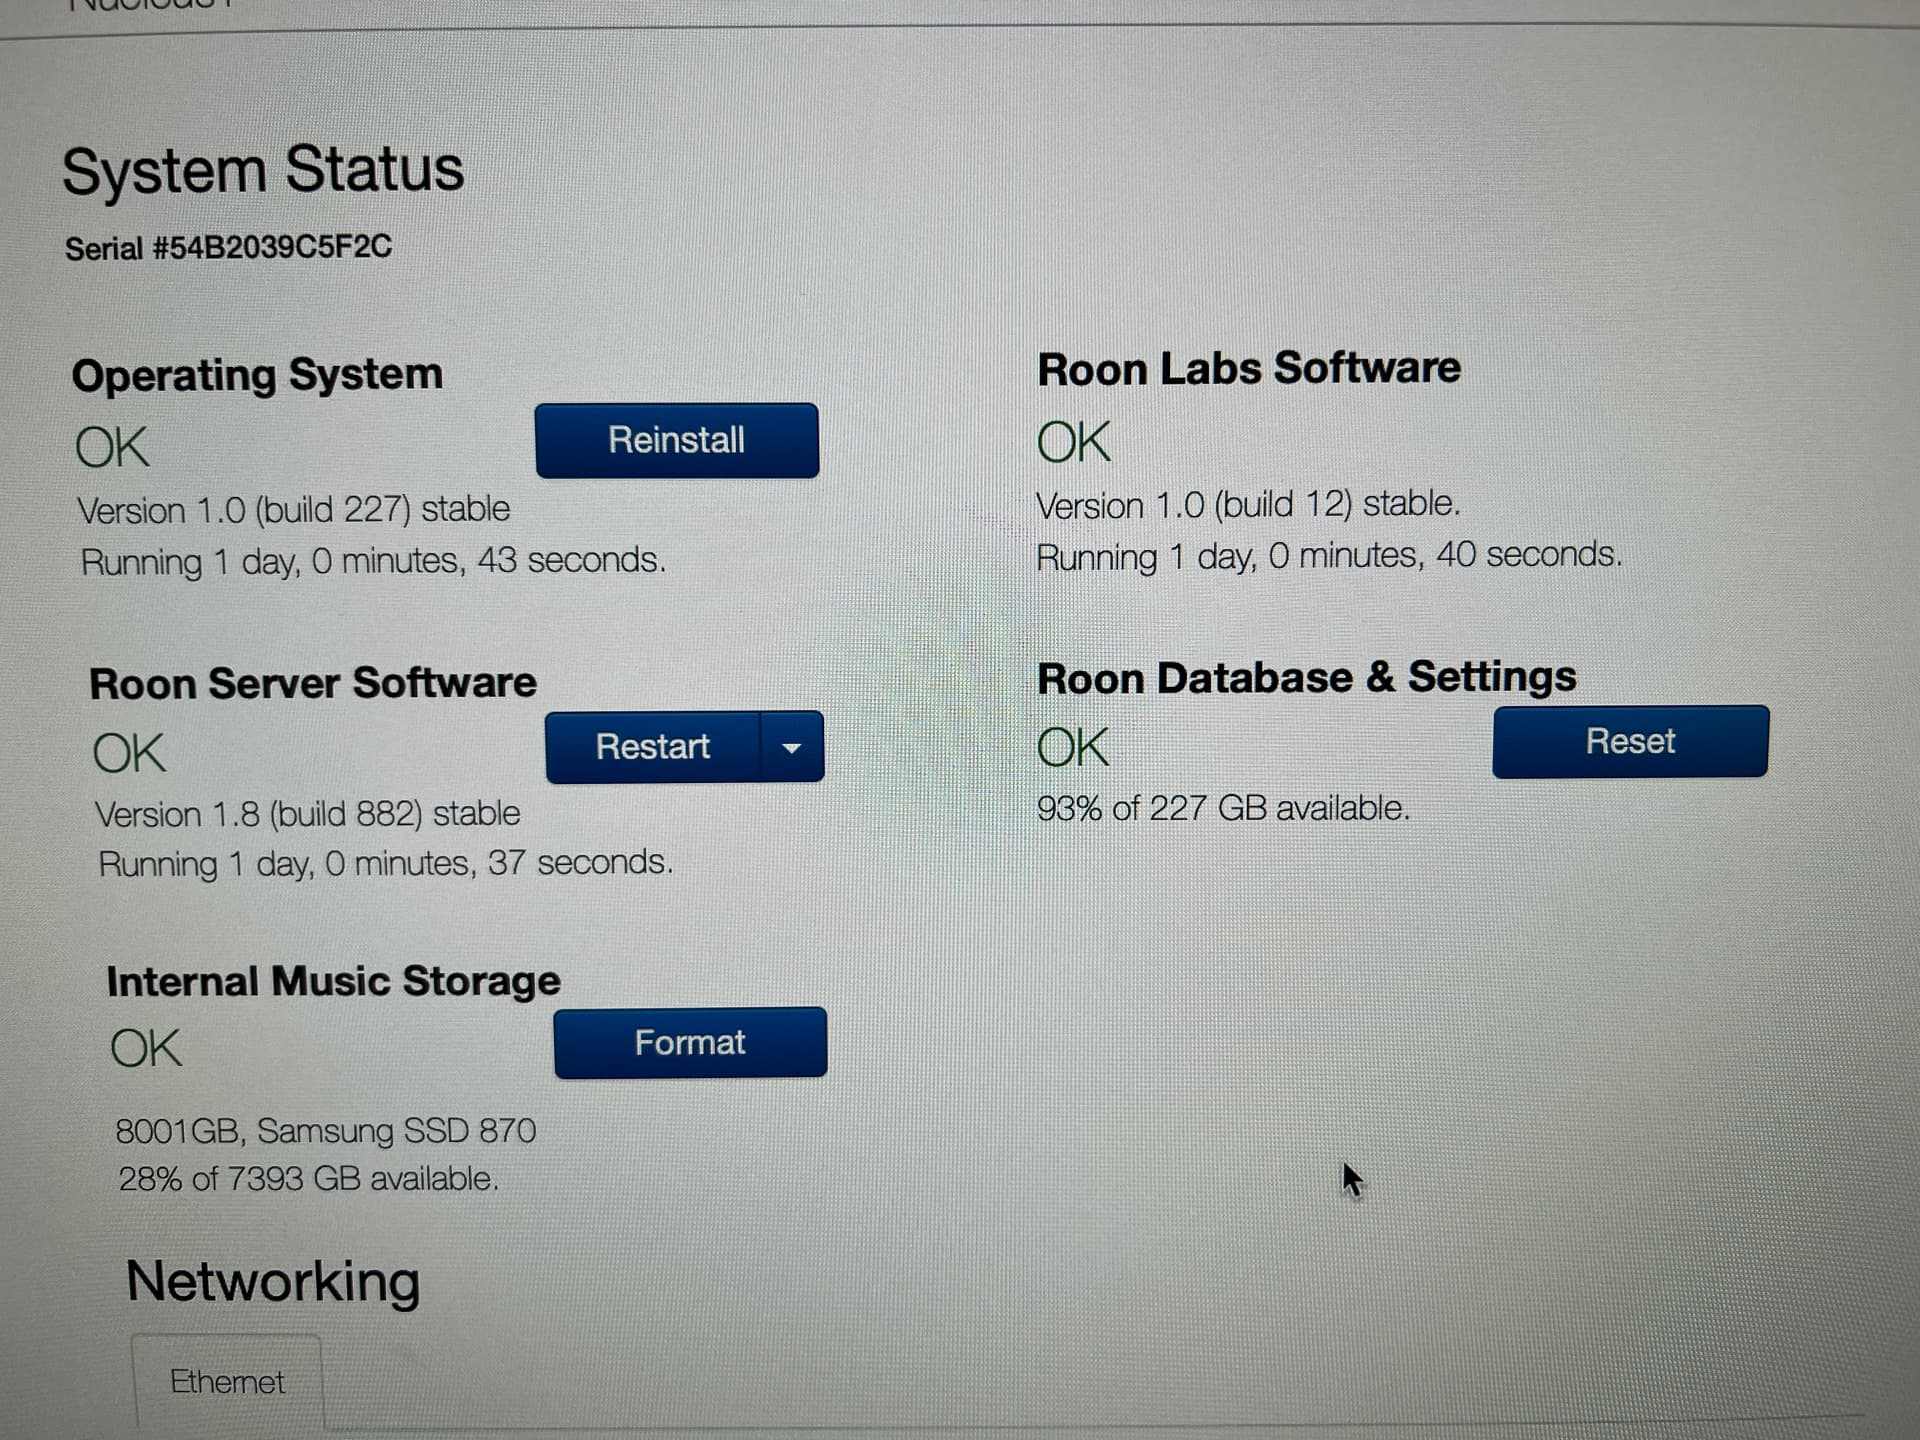Image resolution: width=1920 pixels, height=1440 pixels.
Task: Click the Roon Labs Software heading
Action: 1249,368
